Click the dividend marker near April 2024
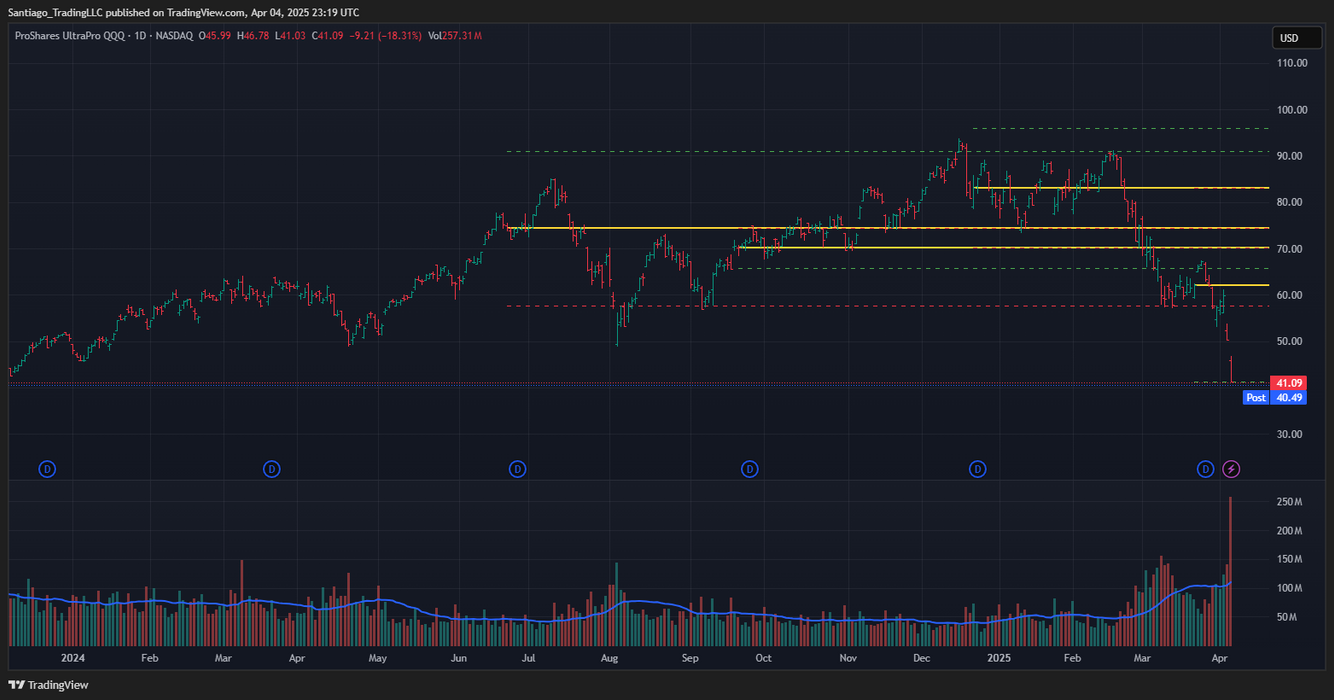 pos(271,468)
